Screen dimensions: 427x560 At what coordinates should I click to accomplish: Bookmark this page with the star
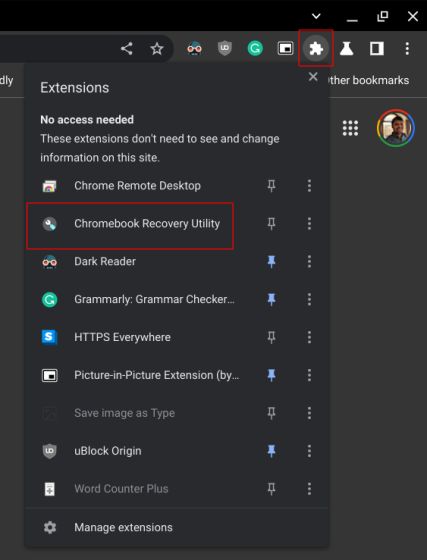[157, 49]
